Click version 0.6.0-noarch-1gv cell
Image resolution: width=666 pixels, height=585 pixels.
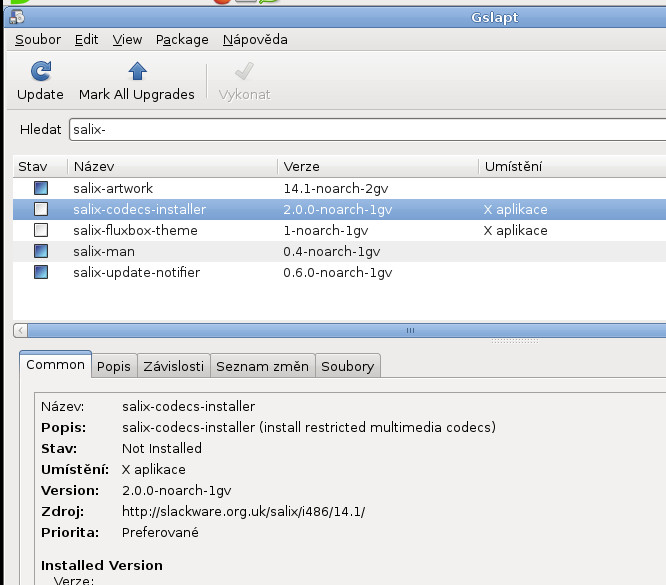pos(338,272)
